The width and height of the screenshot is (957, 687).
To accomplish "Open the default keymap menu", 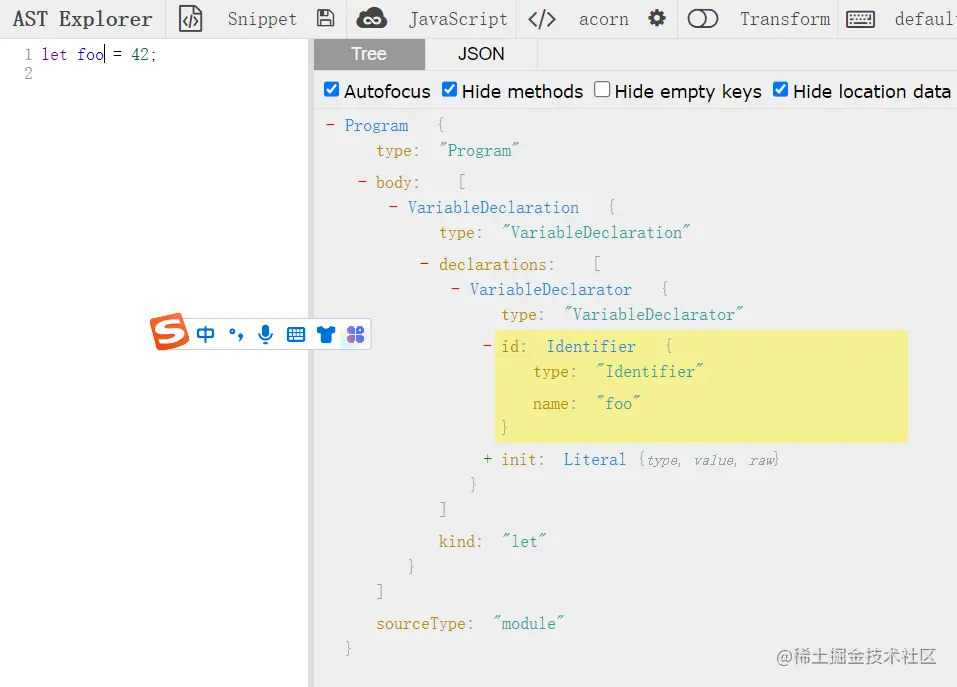I will click(925, 19).
